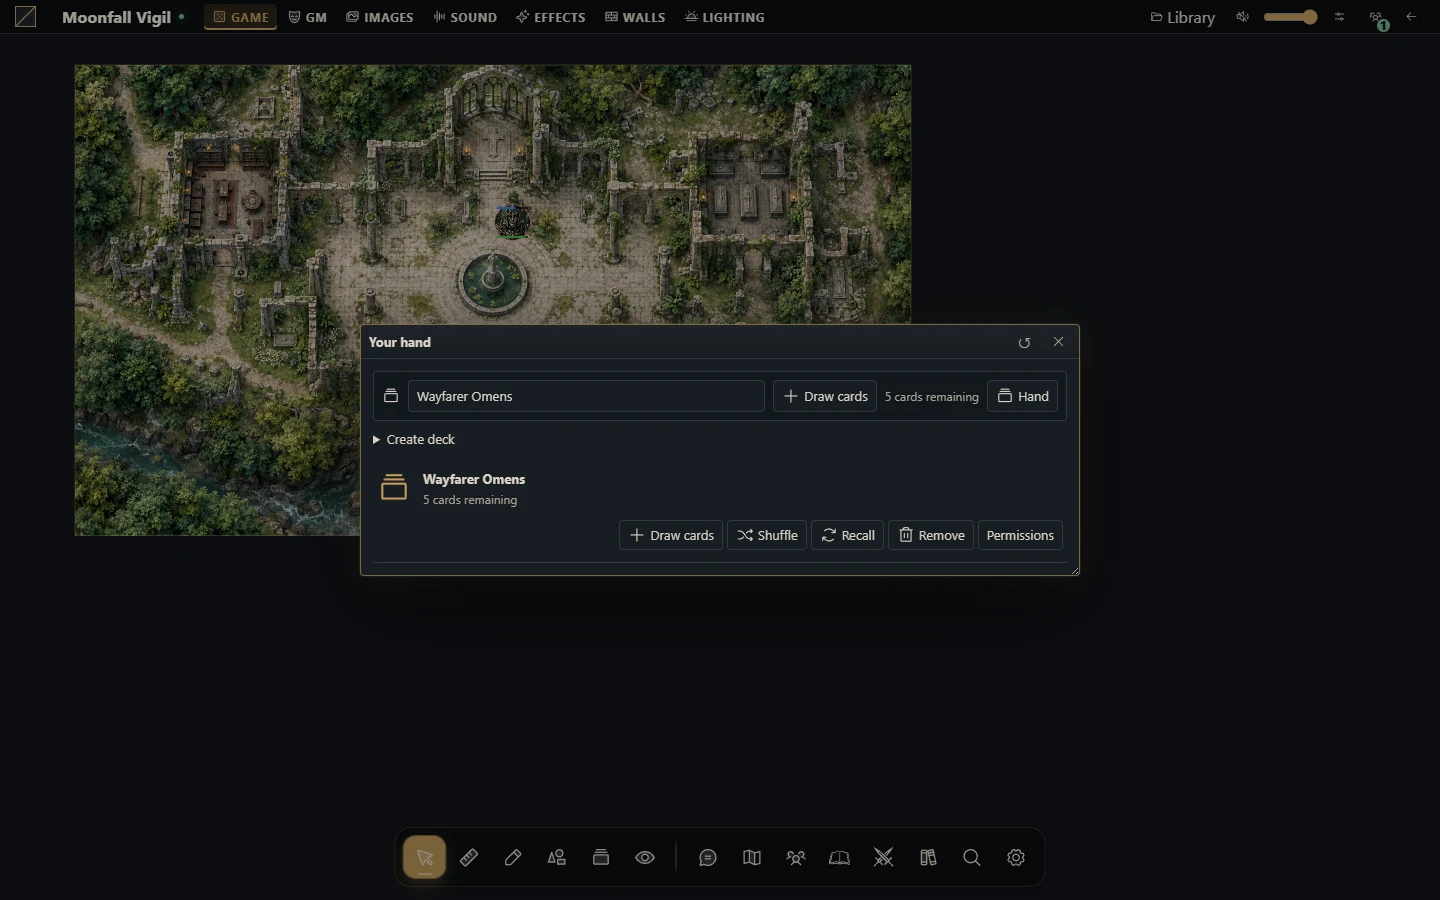Open the books compendium panel

click(928, 858)
